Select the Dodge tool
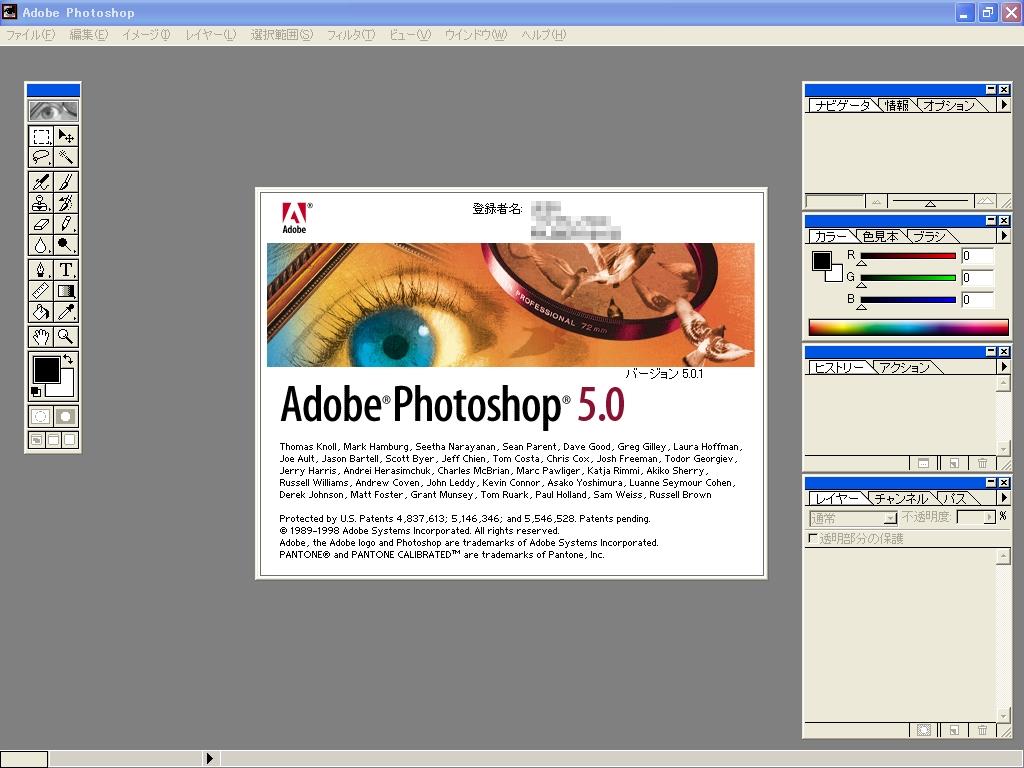This screenshot has width=1024, height=768. pos(65,245)
